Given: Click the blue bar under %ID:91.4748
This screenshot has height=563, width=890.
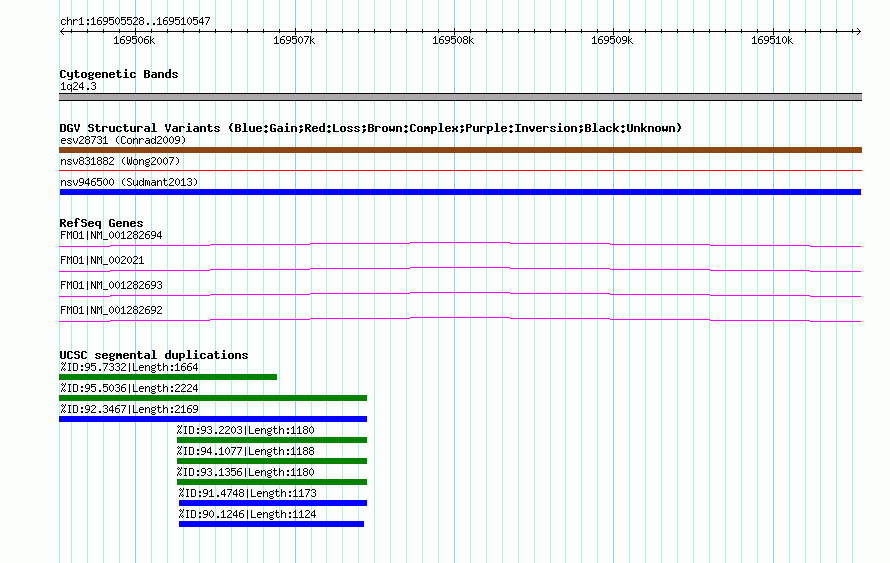Looking at the screenshot, I should tap(273, 503).
